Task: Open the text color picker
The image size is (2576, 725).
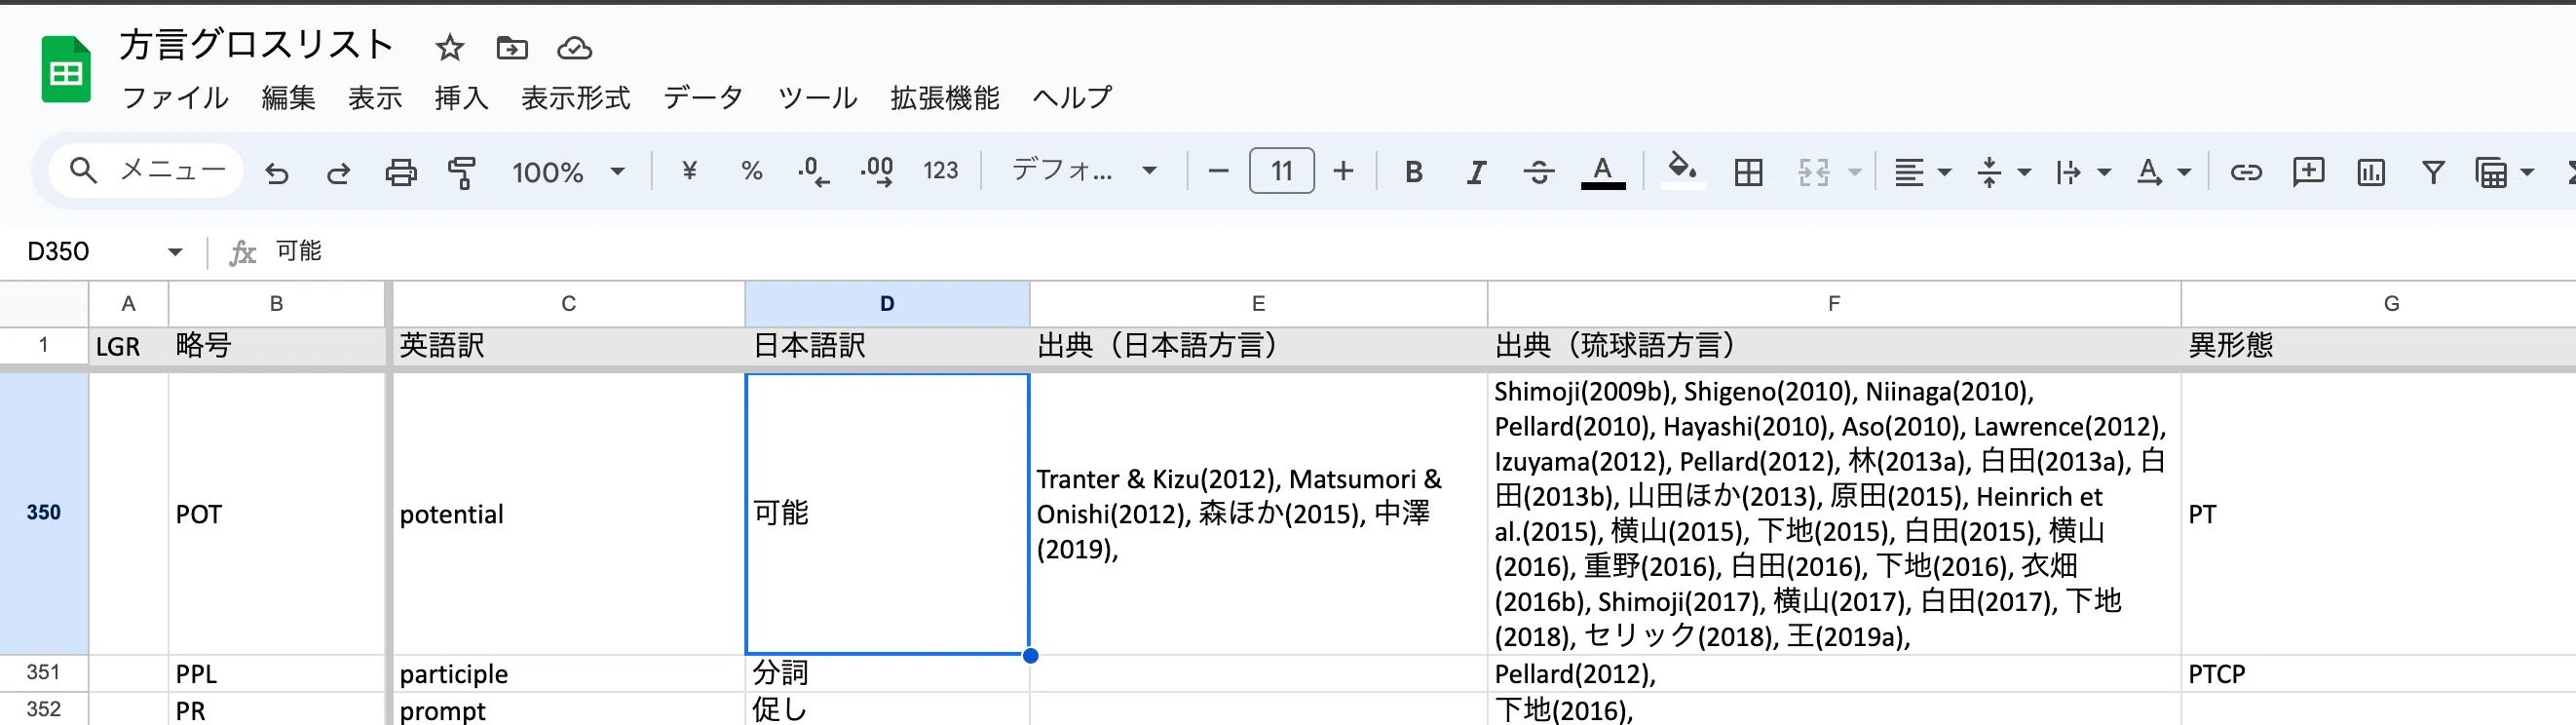Action: [x=1602, y=172]
